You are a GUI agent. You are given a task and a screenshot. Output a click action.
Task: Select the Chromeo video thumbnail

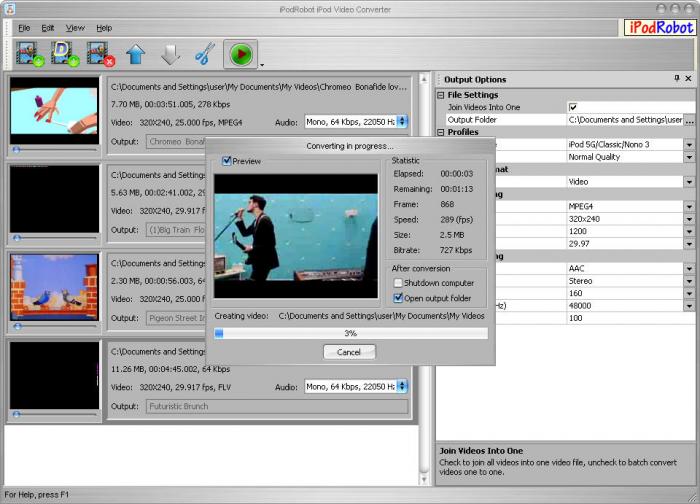pos(54,110)
